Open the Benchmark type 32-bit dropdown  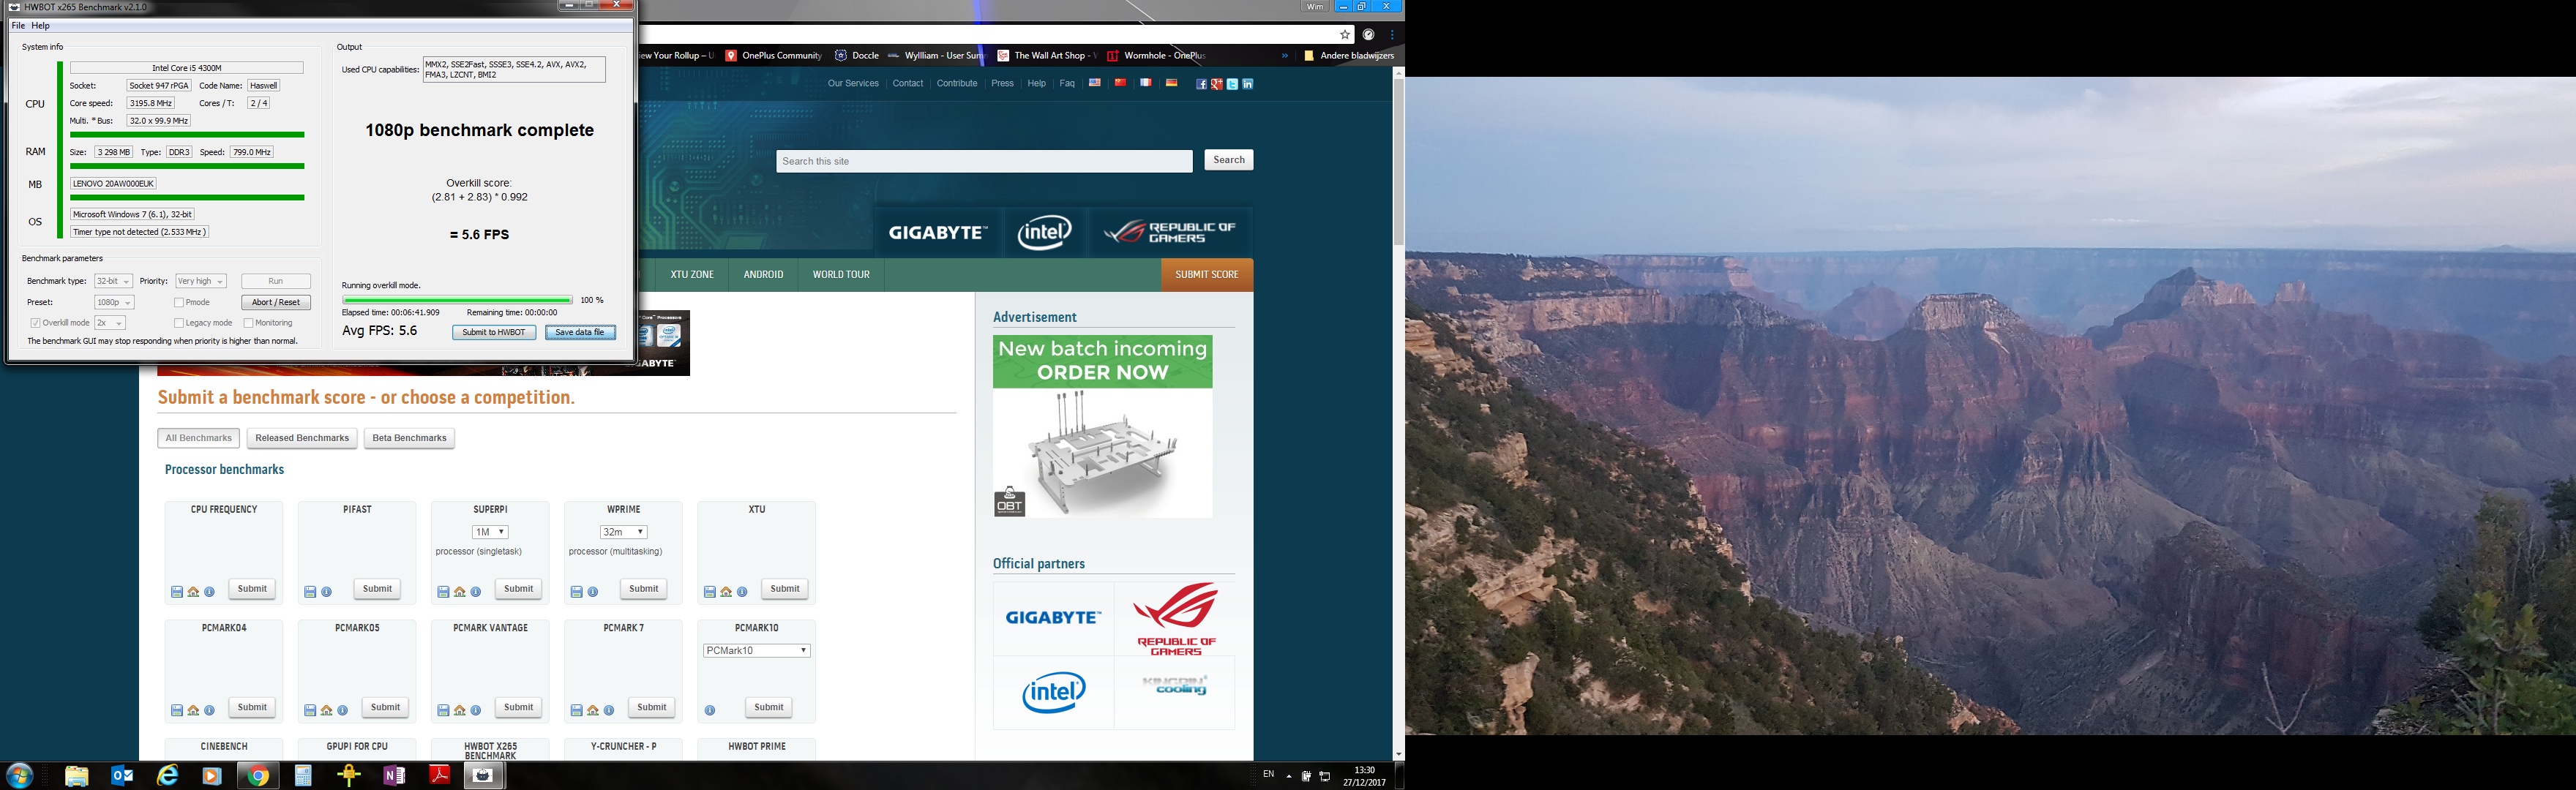point(113,281)
